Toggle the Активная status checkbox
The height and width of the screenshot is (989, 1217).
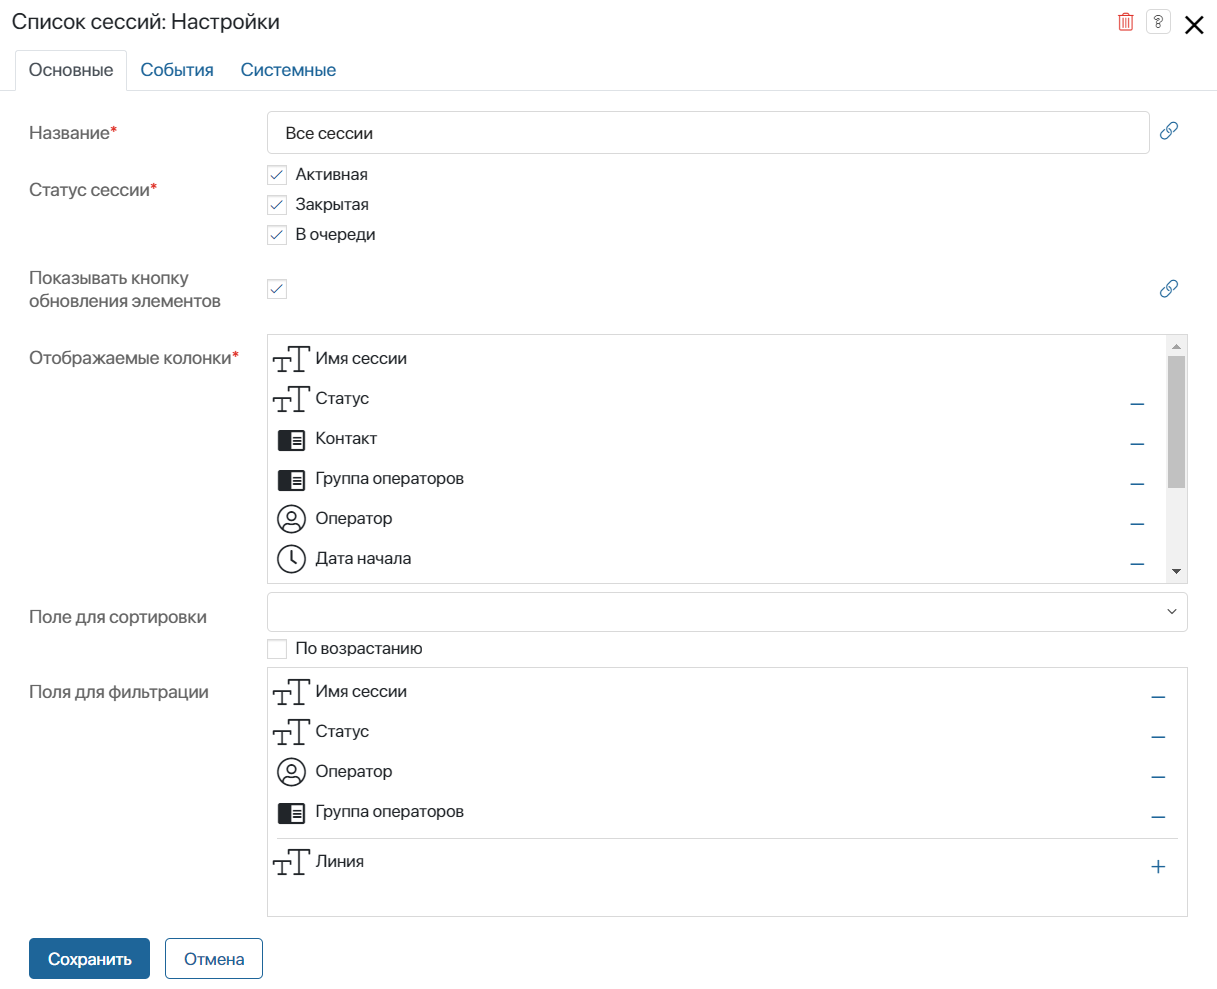click(x=277, y=175)
